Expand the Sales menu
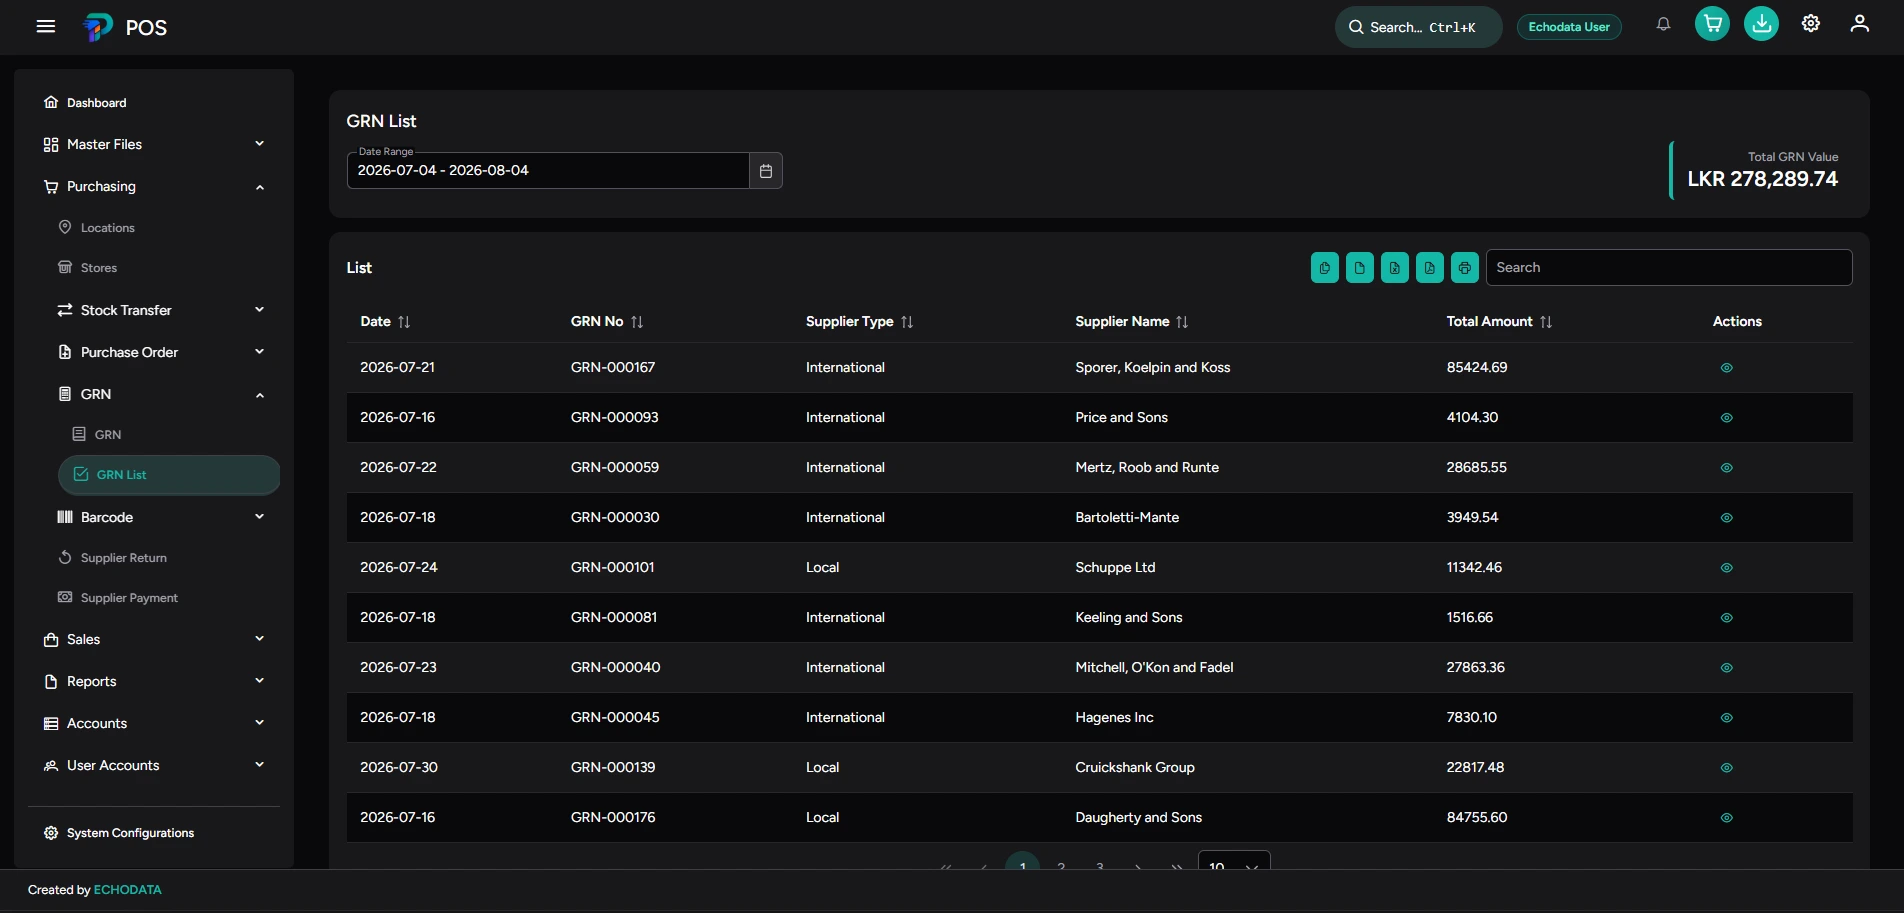The image size is (1904, 913). pyautogui.click(x=154, y=640)
